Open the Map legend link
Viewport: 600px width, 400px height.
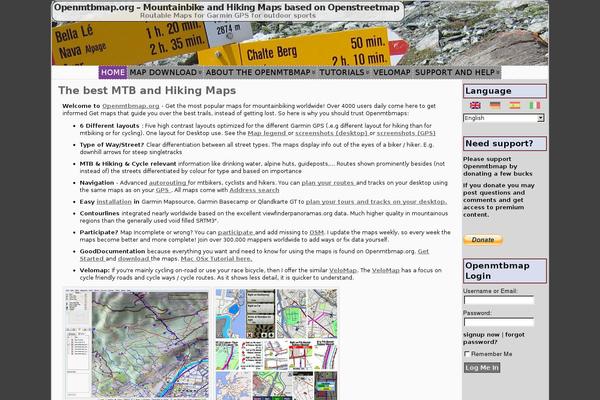pos(267,133)
